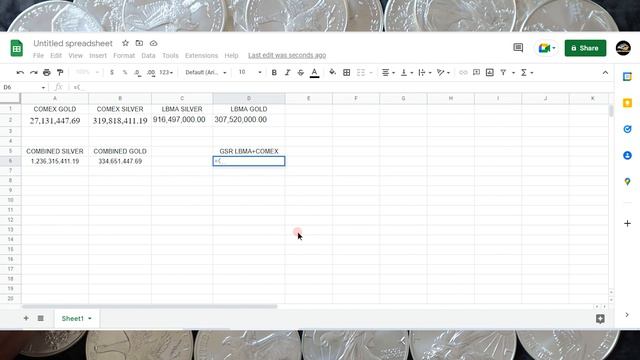This screenshot has height=360, width=640.
Task: Open the Tools menu
Action: (x=170, y=56)
